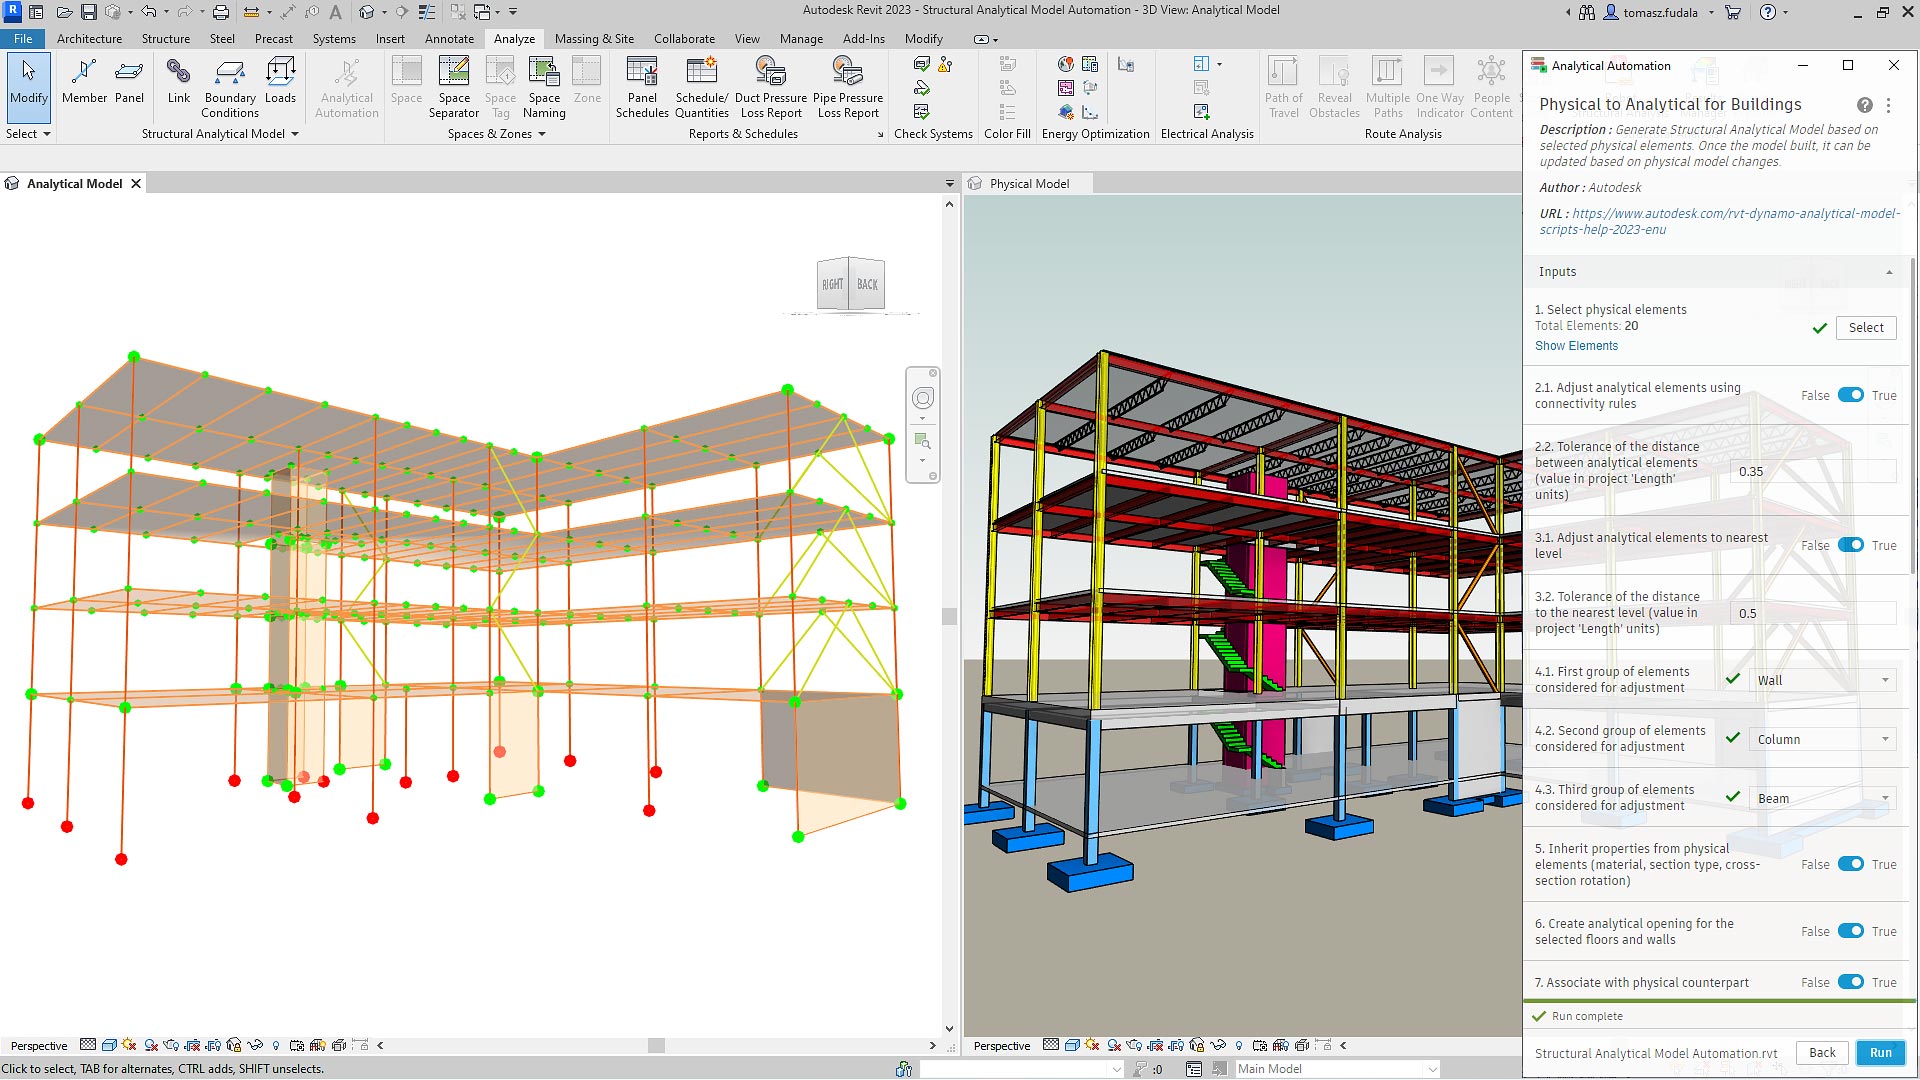
Task: Click the Run button
Action: (1880, 1052)
